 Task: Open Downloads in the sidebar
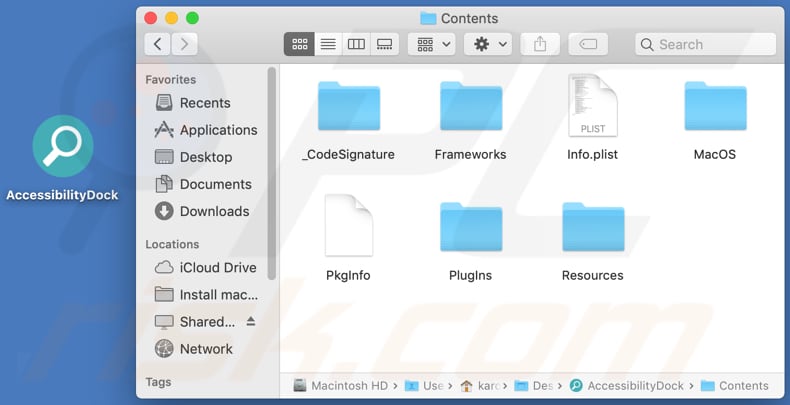coord(202,212)
